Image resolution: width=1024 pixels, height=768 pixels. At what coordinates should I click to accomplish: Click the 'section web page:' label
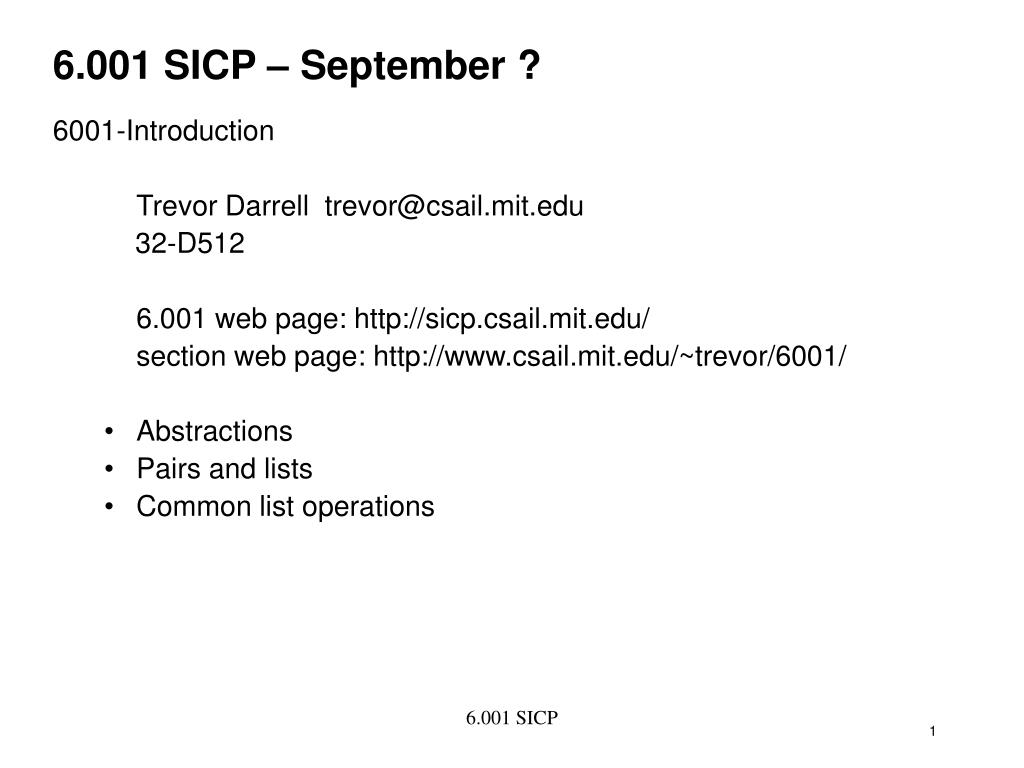(x=251, y=357)
